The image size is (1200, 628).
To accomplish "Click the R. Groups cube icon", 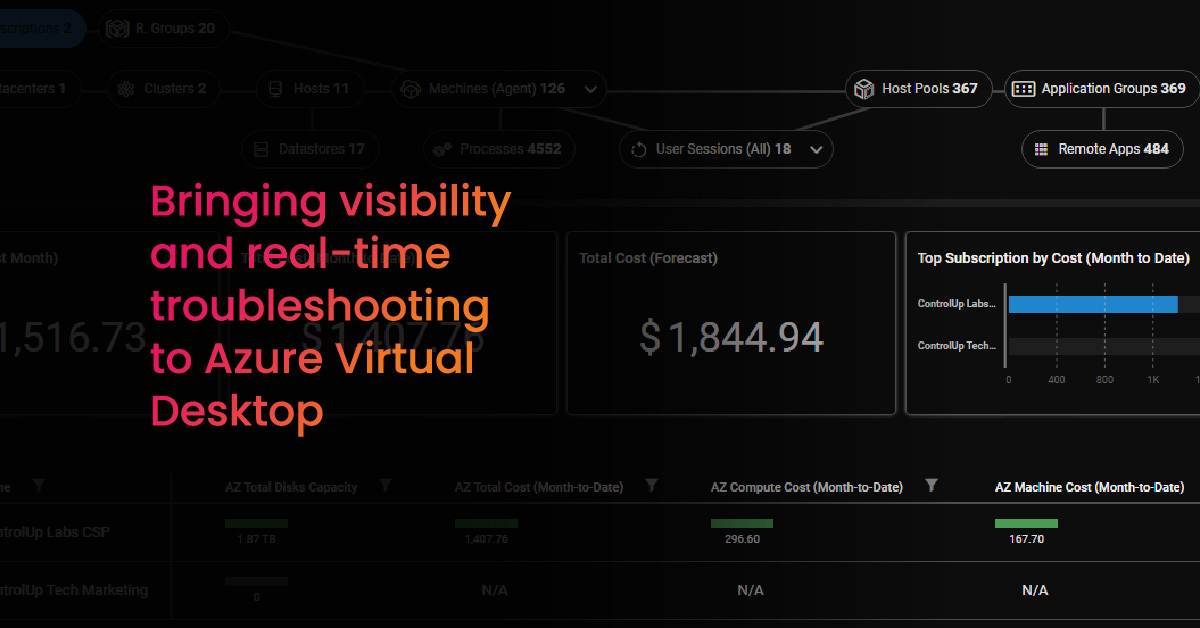I will (116, 28).
